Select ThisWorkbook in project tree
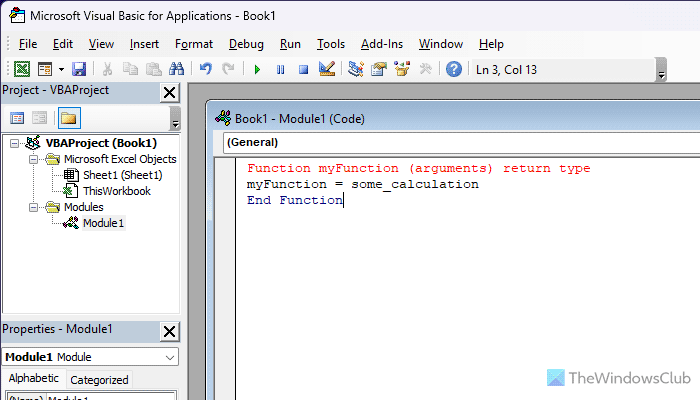The image size is (700, 400). 117,191
